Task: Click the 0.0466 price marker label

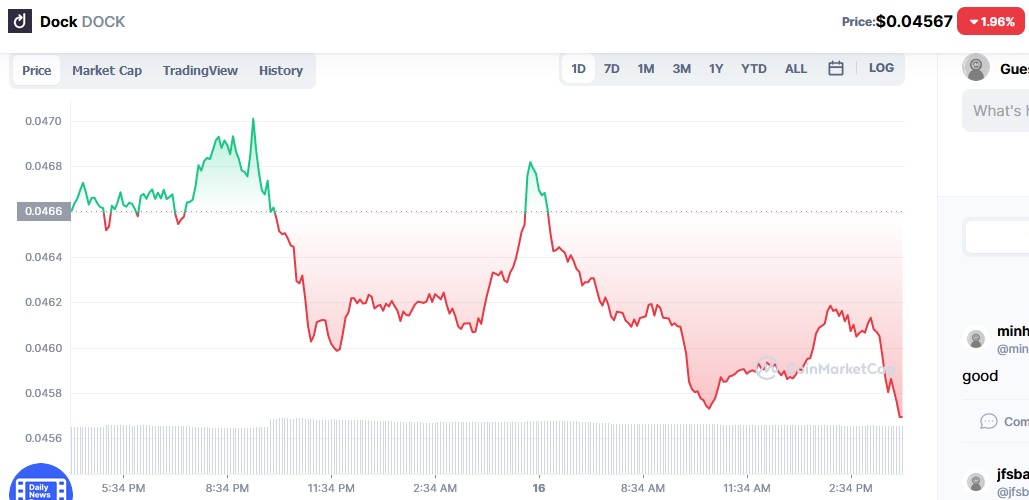Action: click(x=44, y=211)
